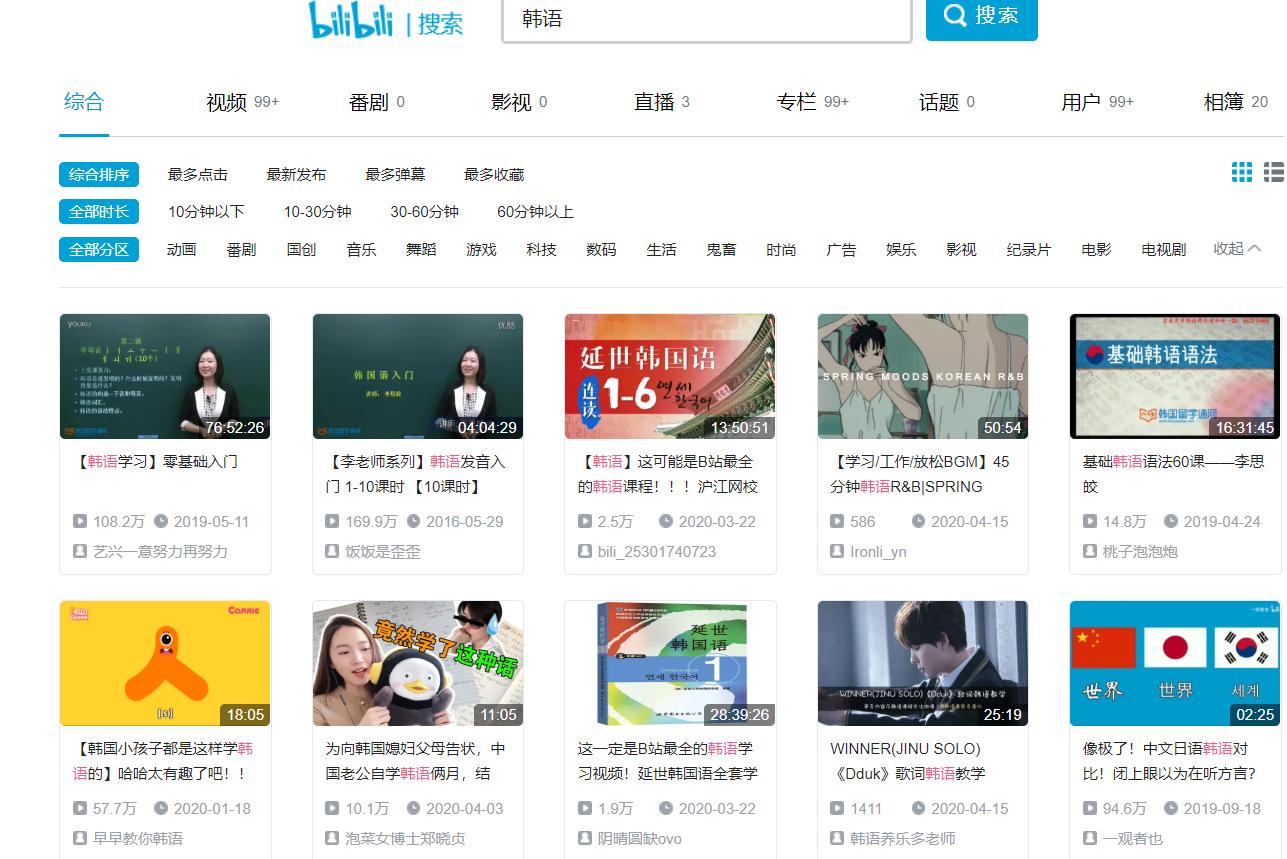Click the uploader icon beside 泡菜女博士郑晓贞

click(x=331, y=837)
